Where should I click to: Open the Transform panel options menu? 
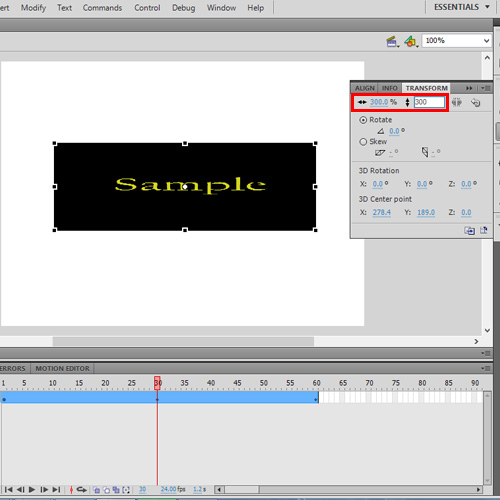(x=485, y=88)
